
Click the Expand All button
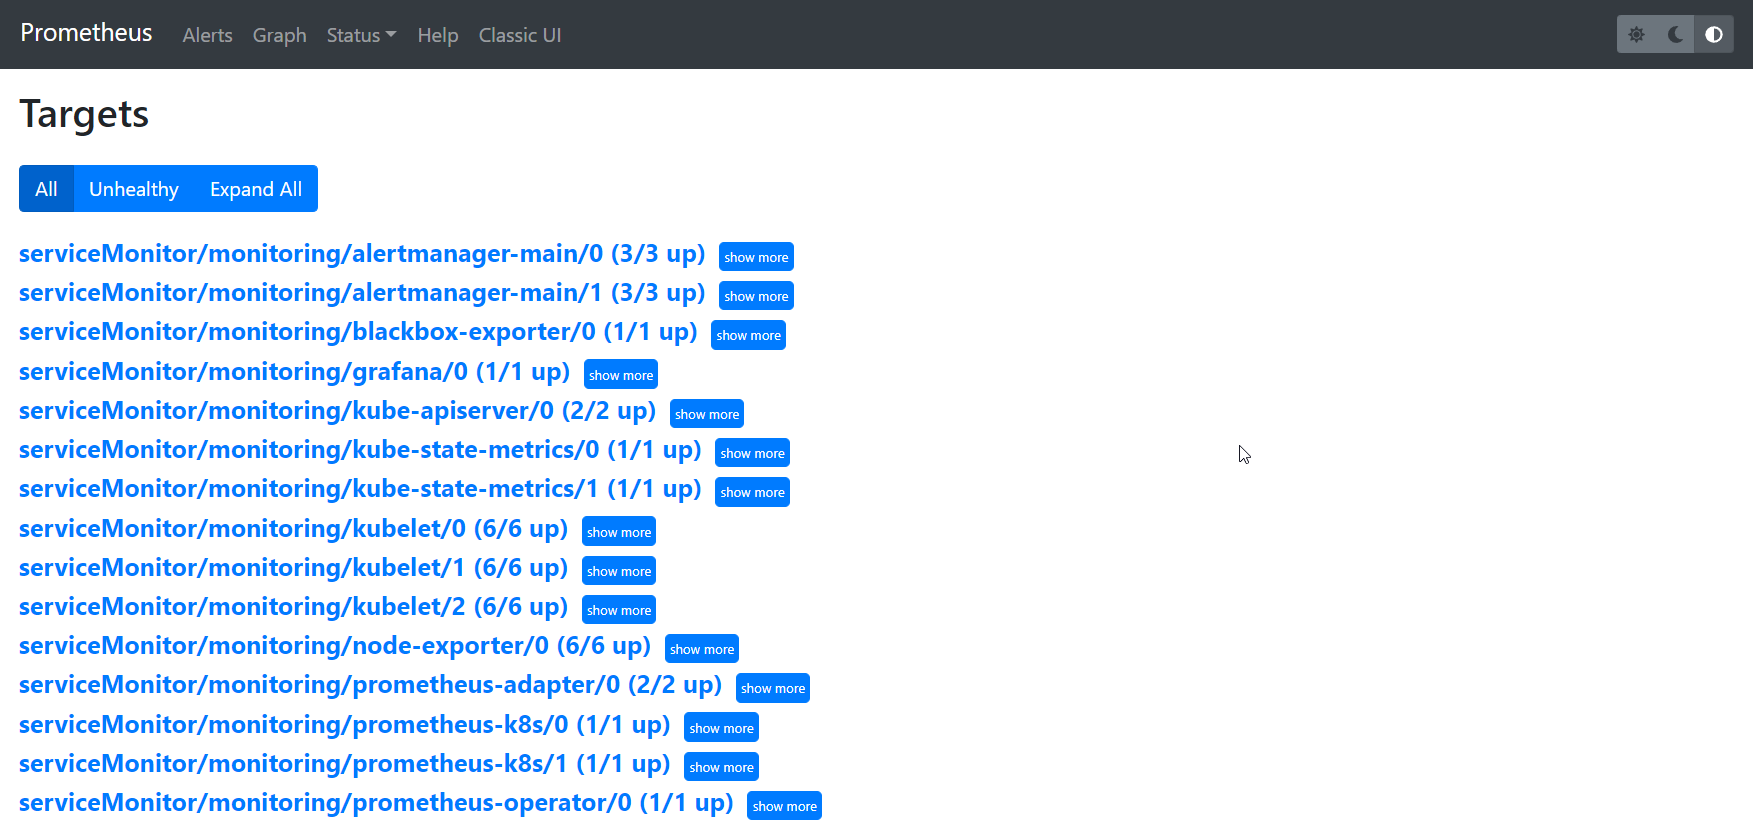tap(256, 189)
